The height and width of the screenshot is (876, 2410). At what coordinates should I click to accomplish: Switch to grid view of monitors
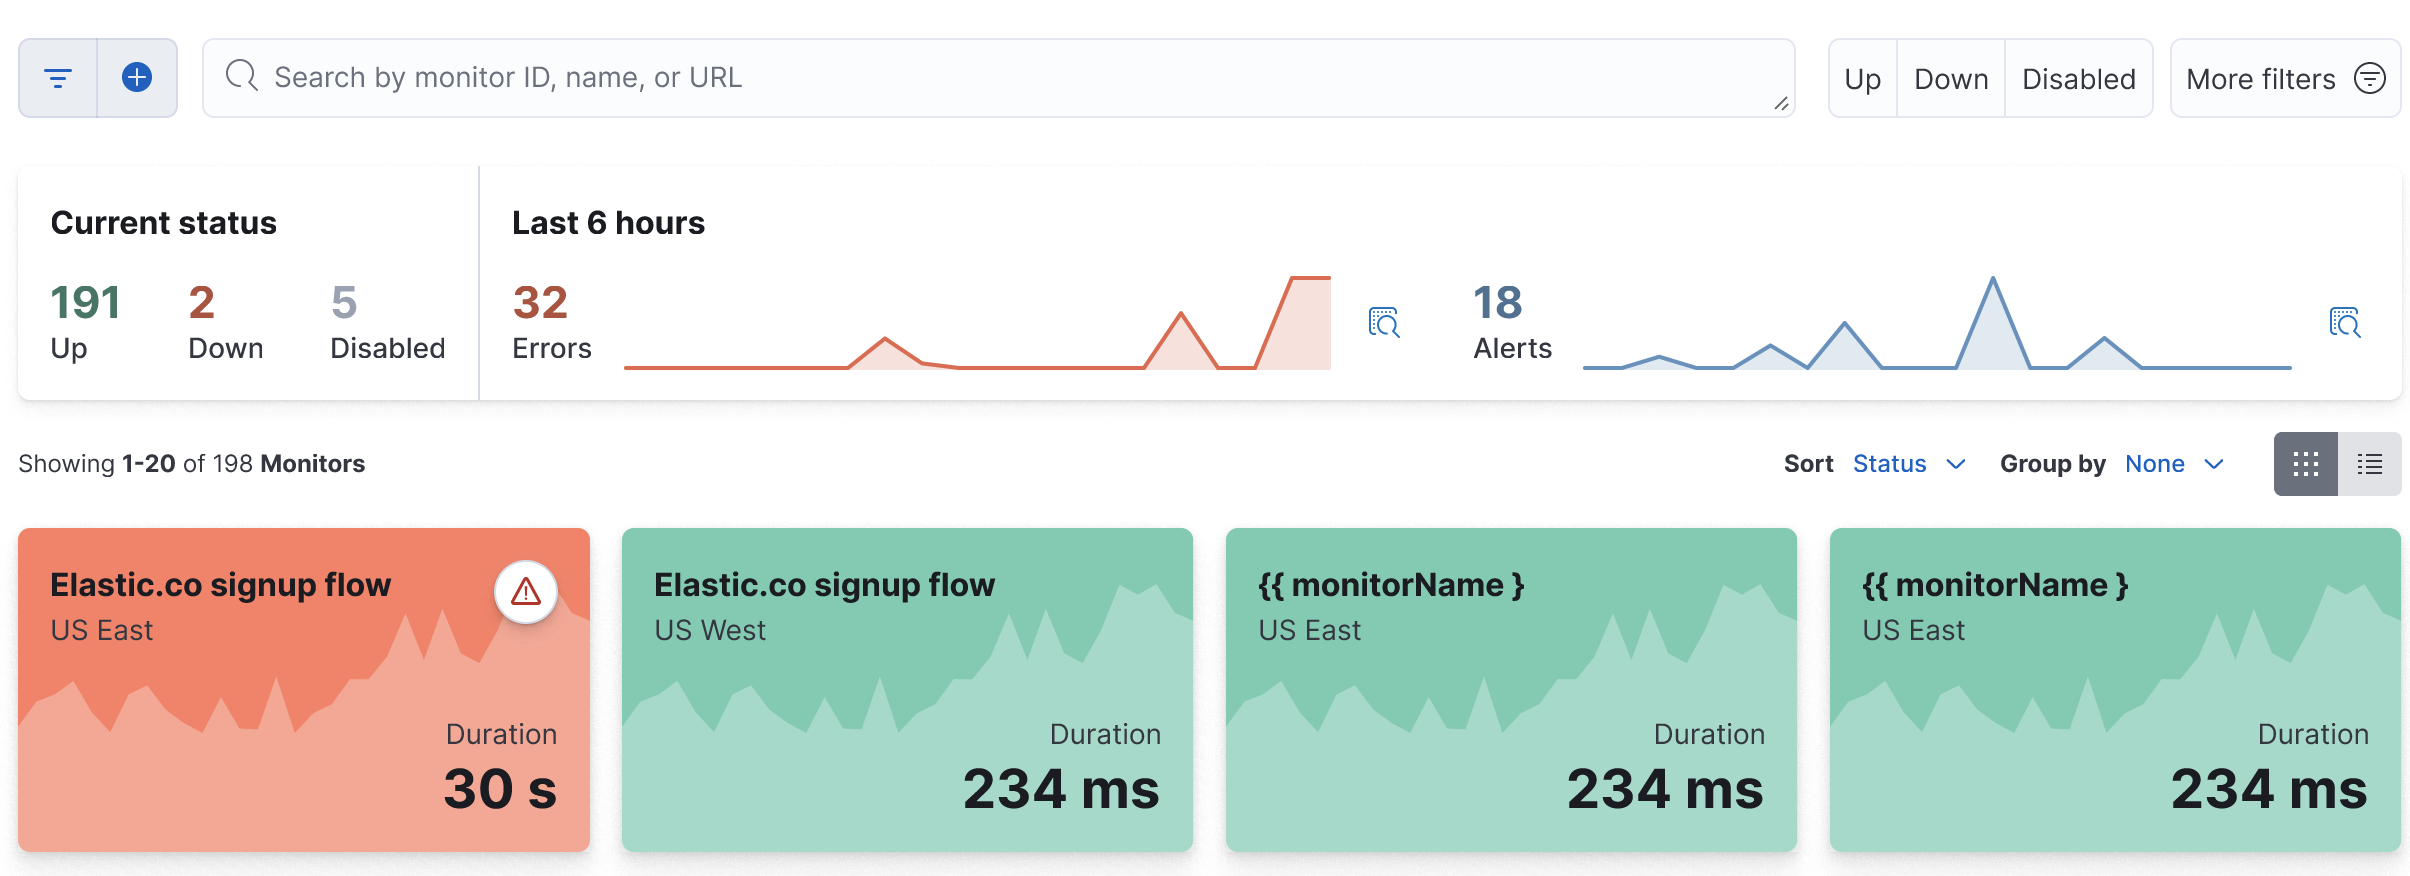(x=2305, y=463)
